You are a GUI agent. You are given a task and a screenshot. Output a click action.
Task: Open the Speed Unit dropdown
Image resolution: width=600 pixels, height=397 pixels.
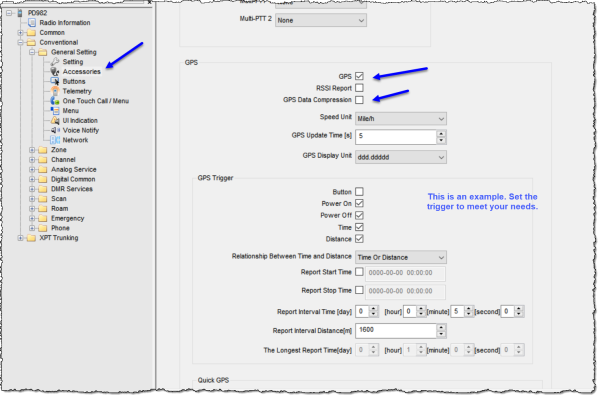coord(401,119)
